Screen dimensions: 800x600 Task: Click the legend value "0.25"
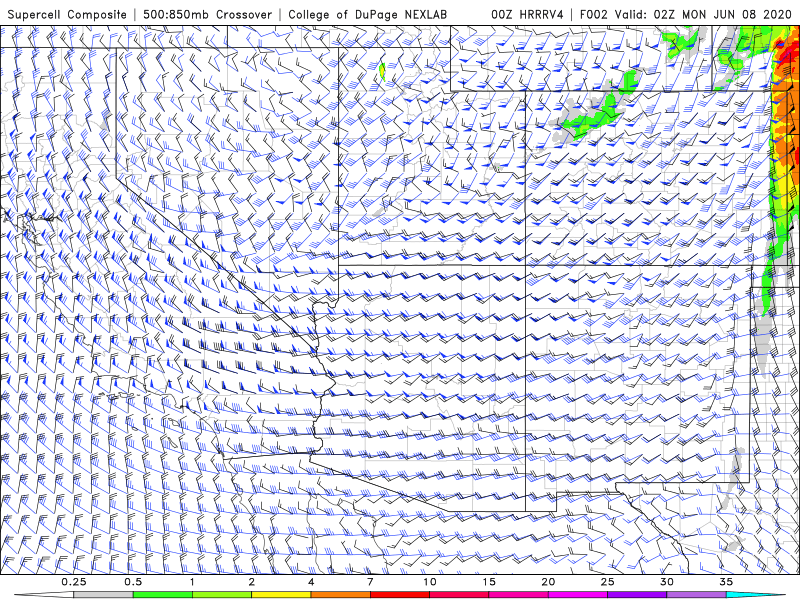click(x=74, y=582)
